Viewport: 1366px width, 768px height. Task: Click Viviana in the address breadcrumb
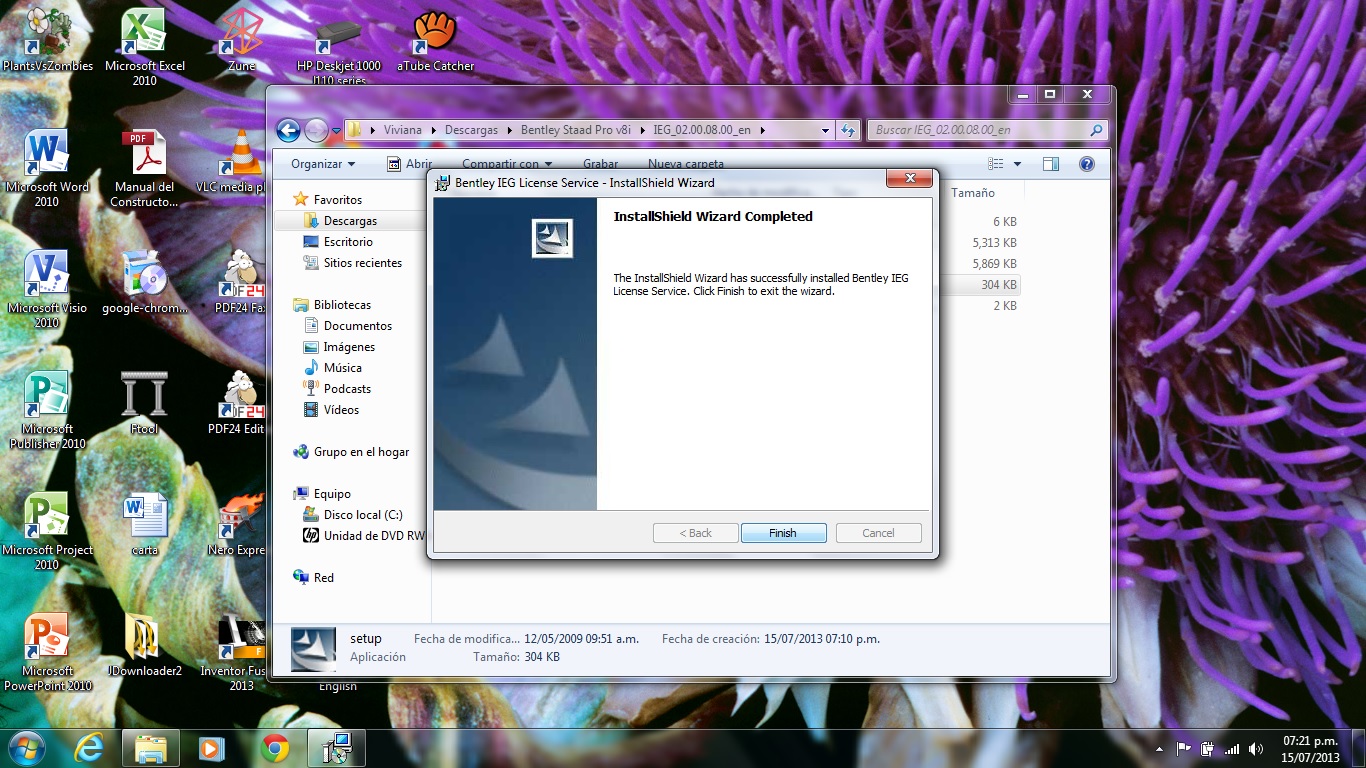click(x=403, y=130)
